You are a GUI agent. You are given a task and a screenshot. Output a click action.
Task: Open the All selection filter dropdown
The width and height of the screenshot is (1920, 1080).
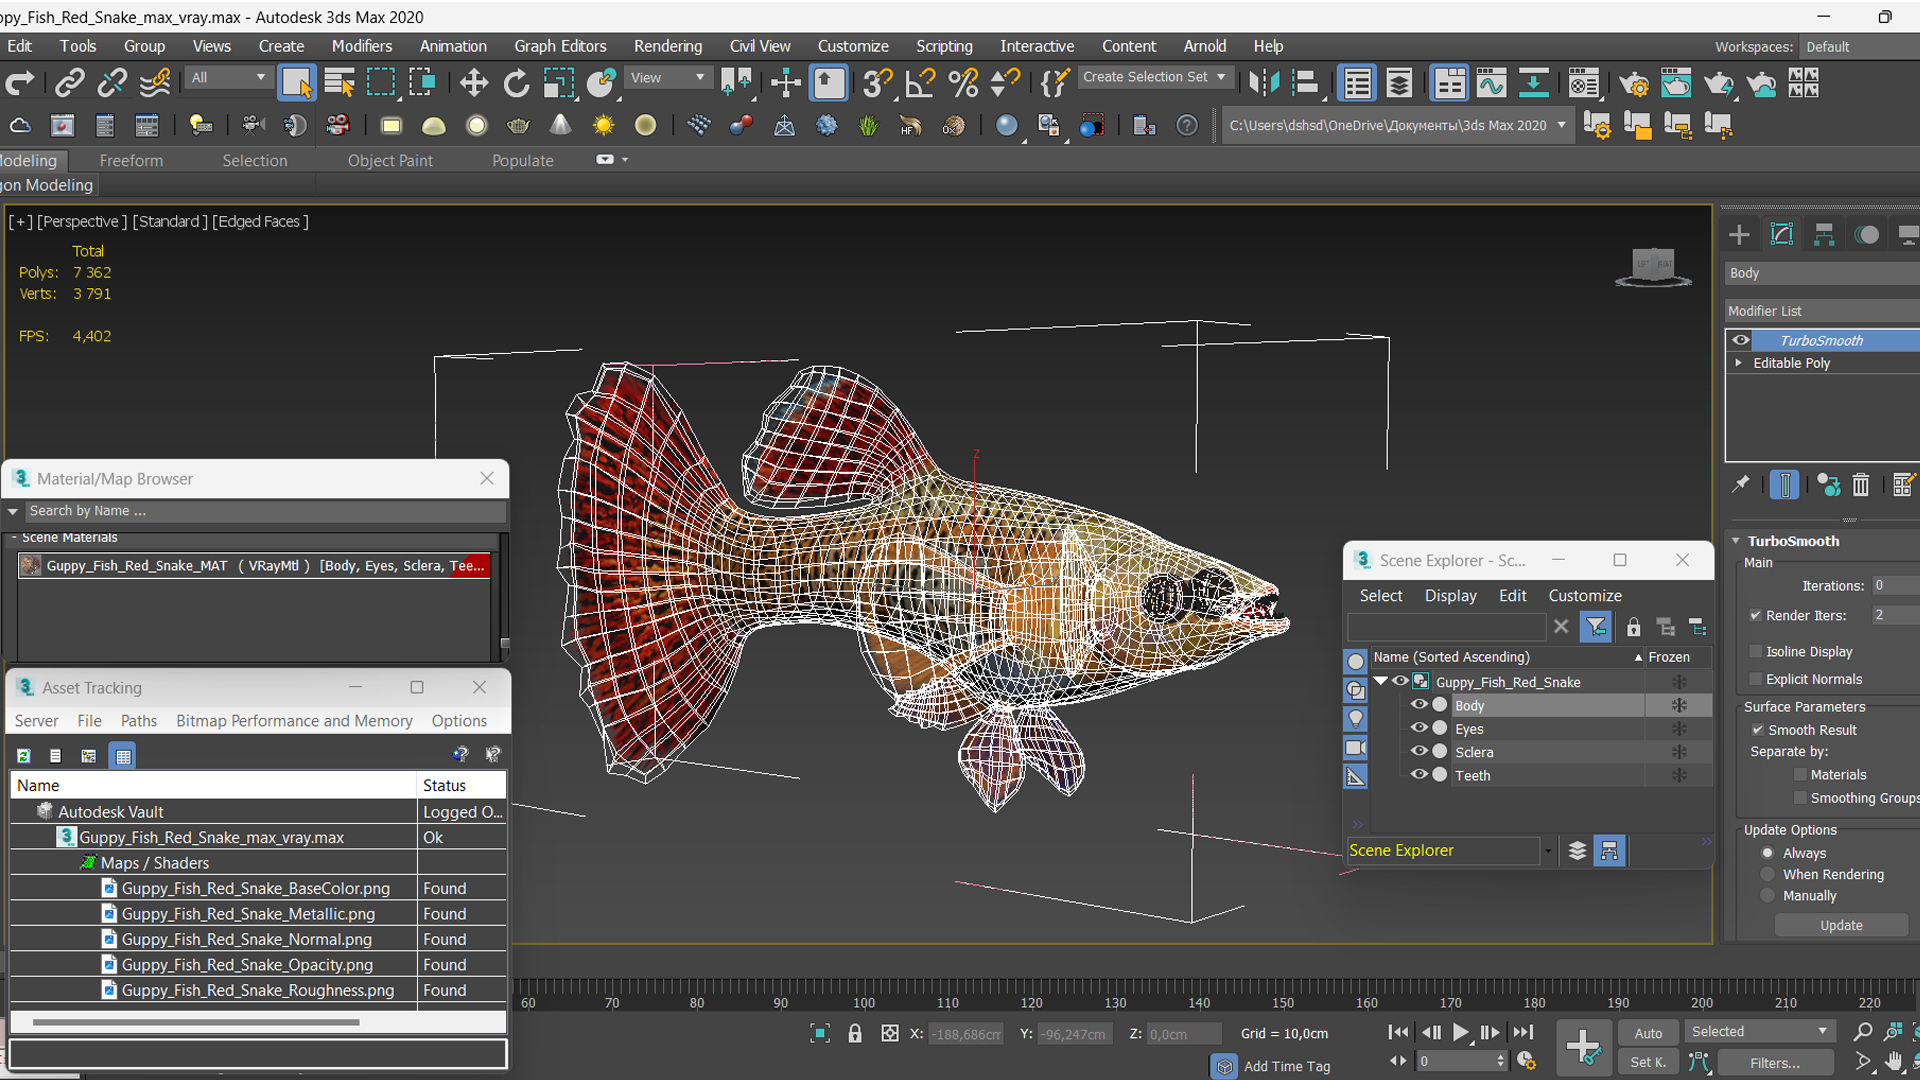point(228,77)
